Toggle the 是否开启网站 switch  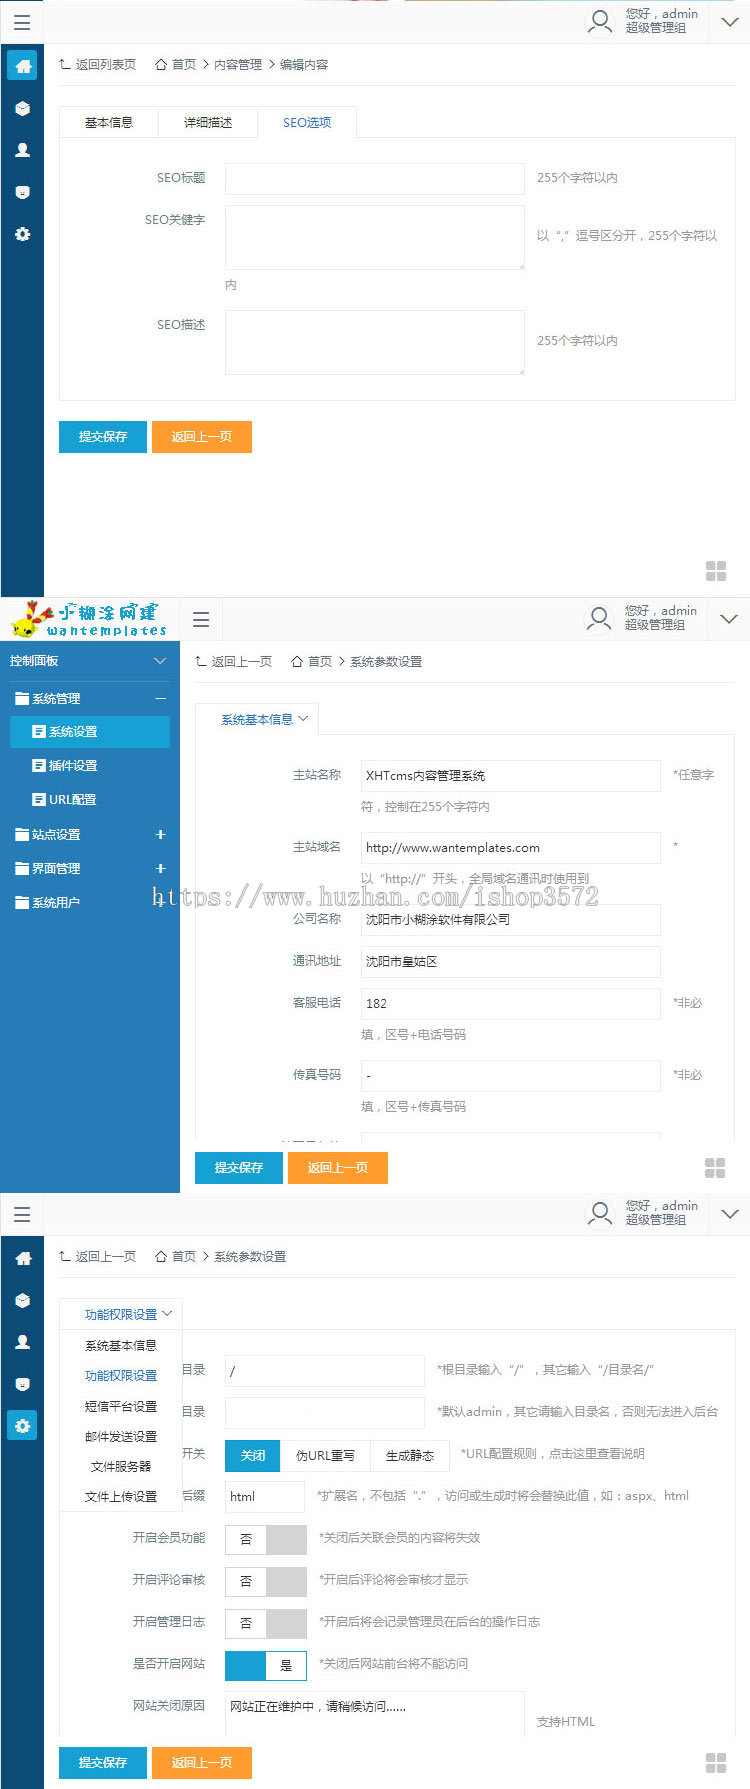[x=266, y=1664]
